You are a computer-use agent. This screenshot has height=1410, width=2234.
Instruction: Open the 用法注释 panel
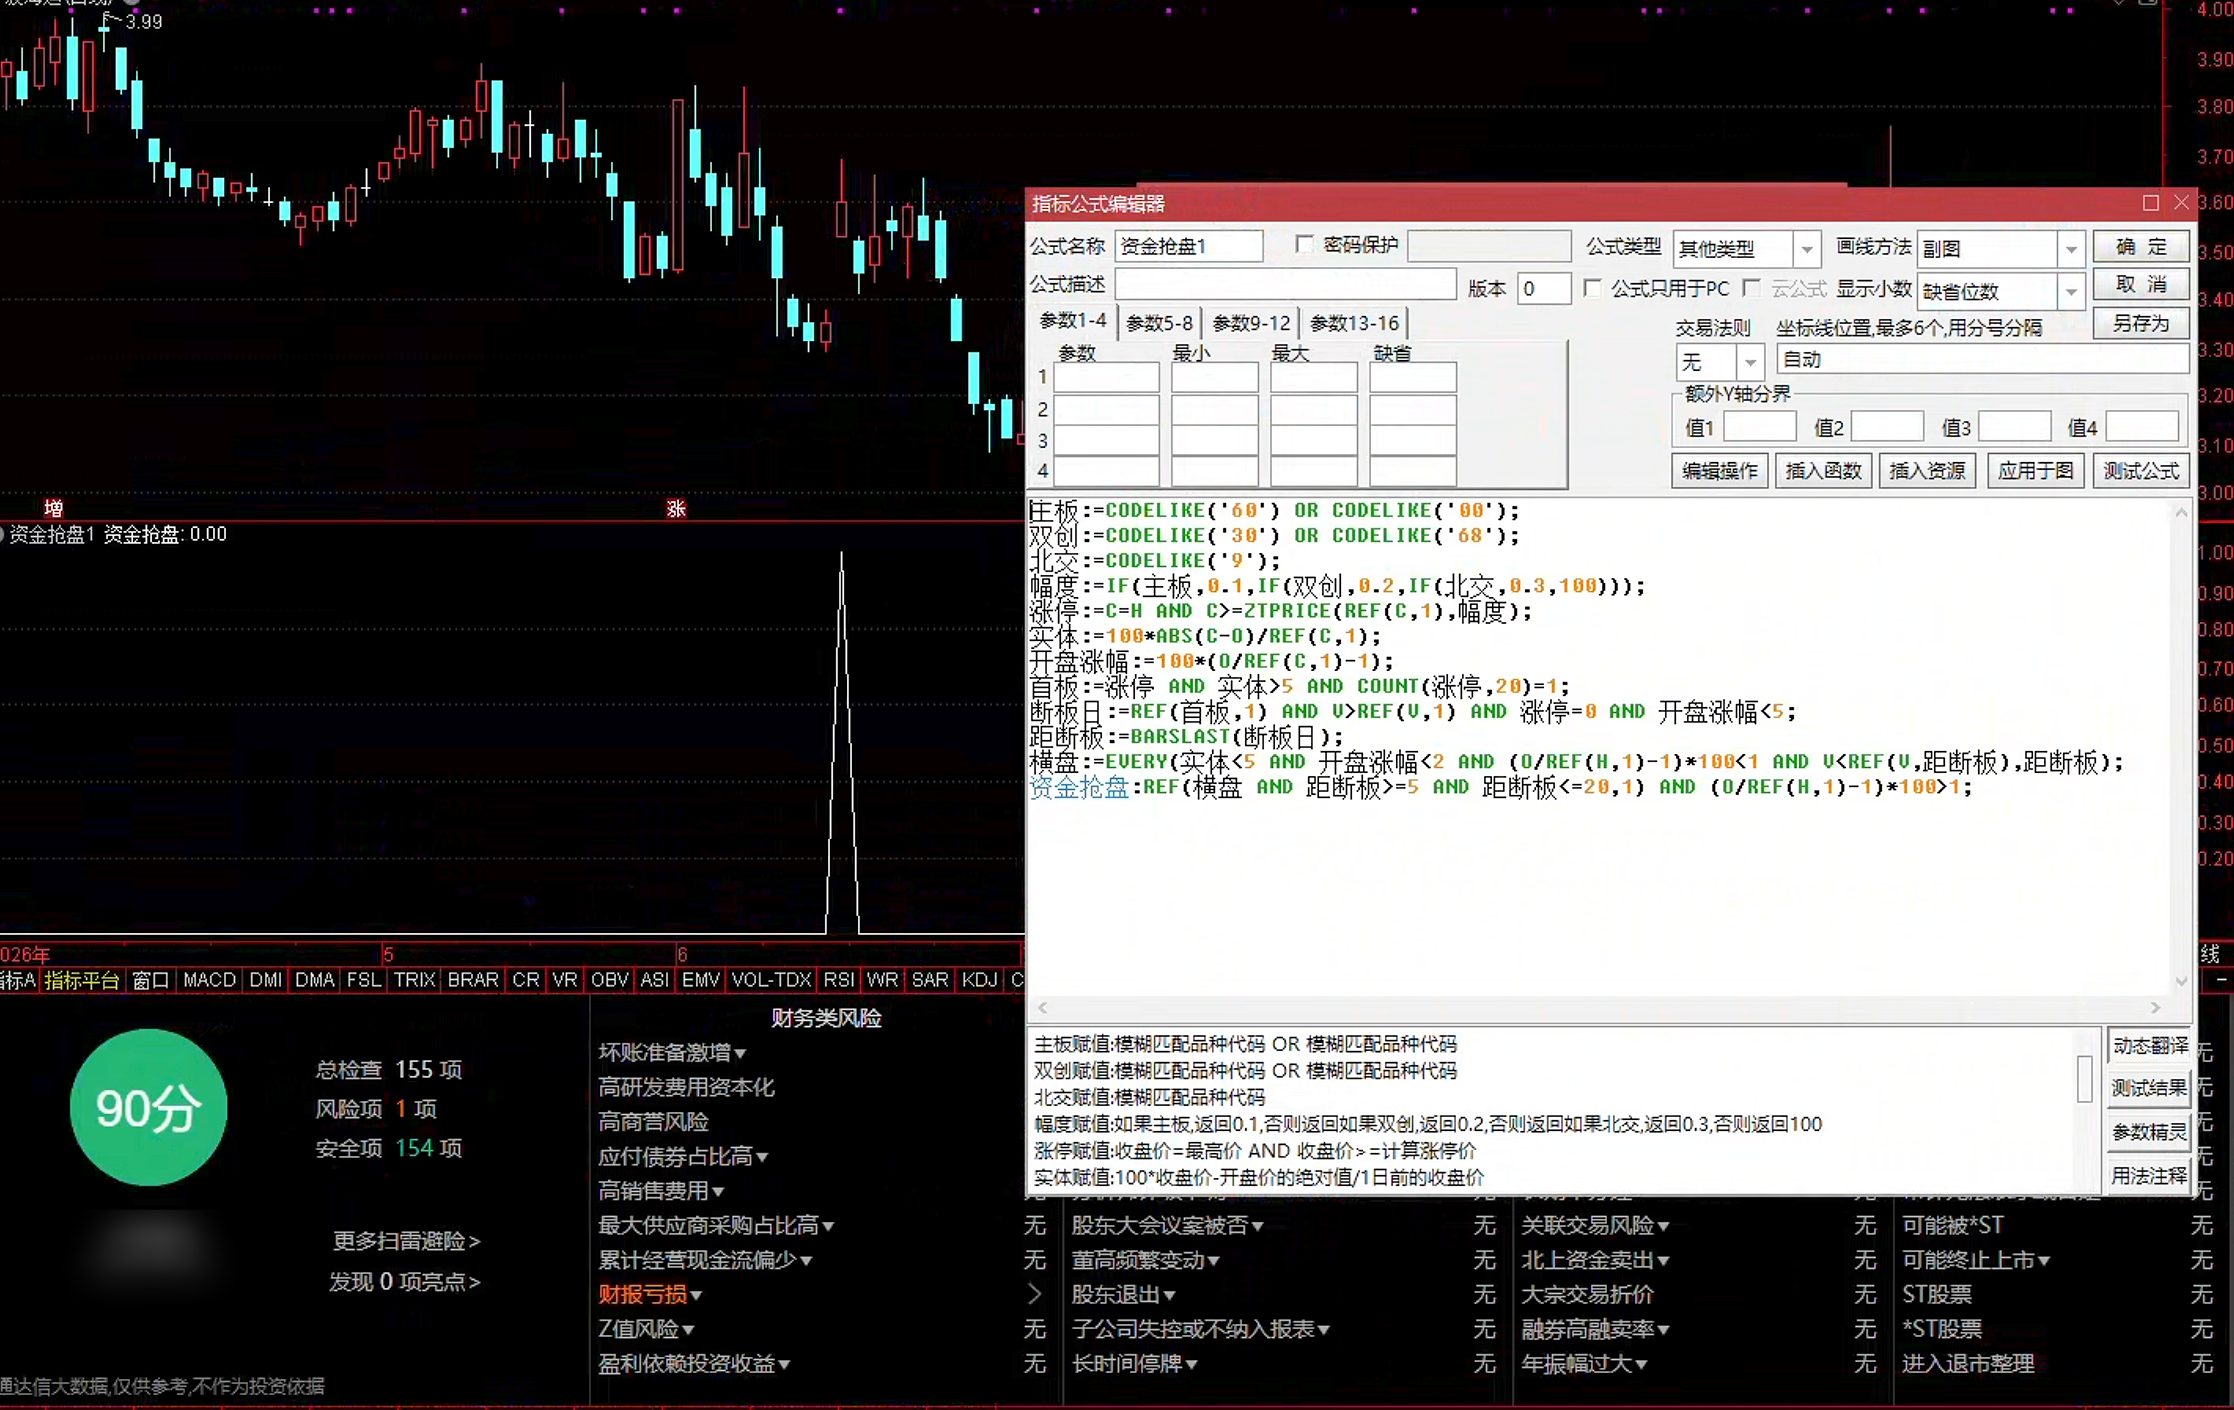(x=2149, y=1176)
